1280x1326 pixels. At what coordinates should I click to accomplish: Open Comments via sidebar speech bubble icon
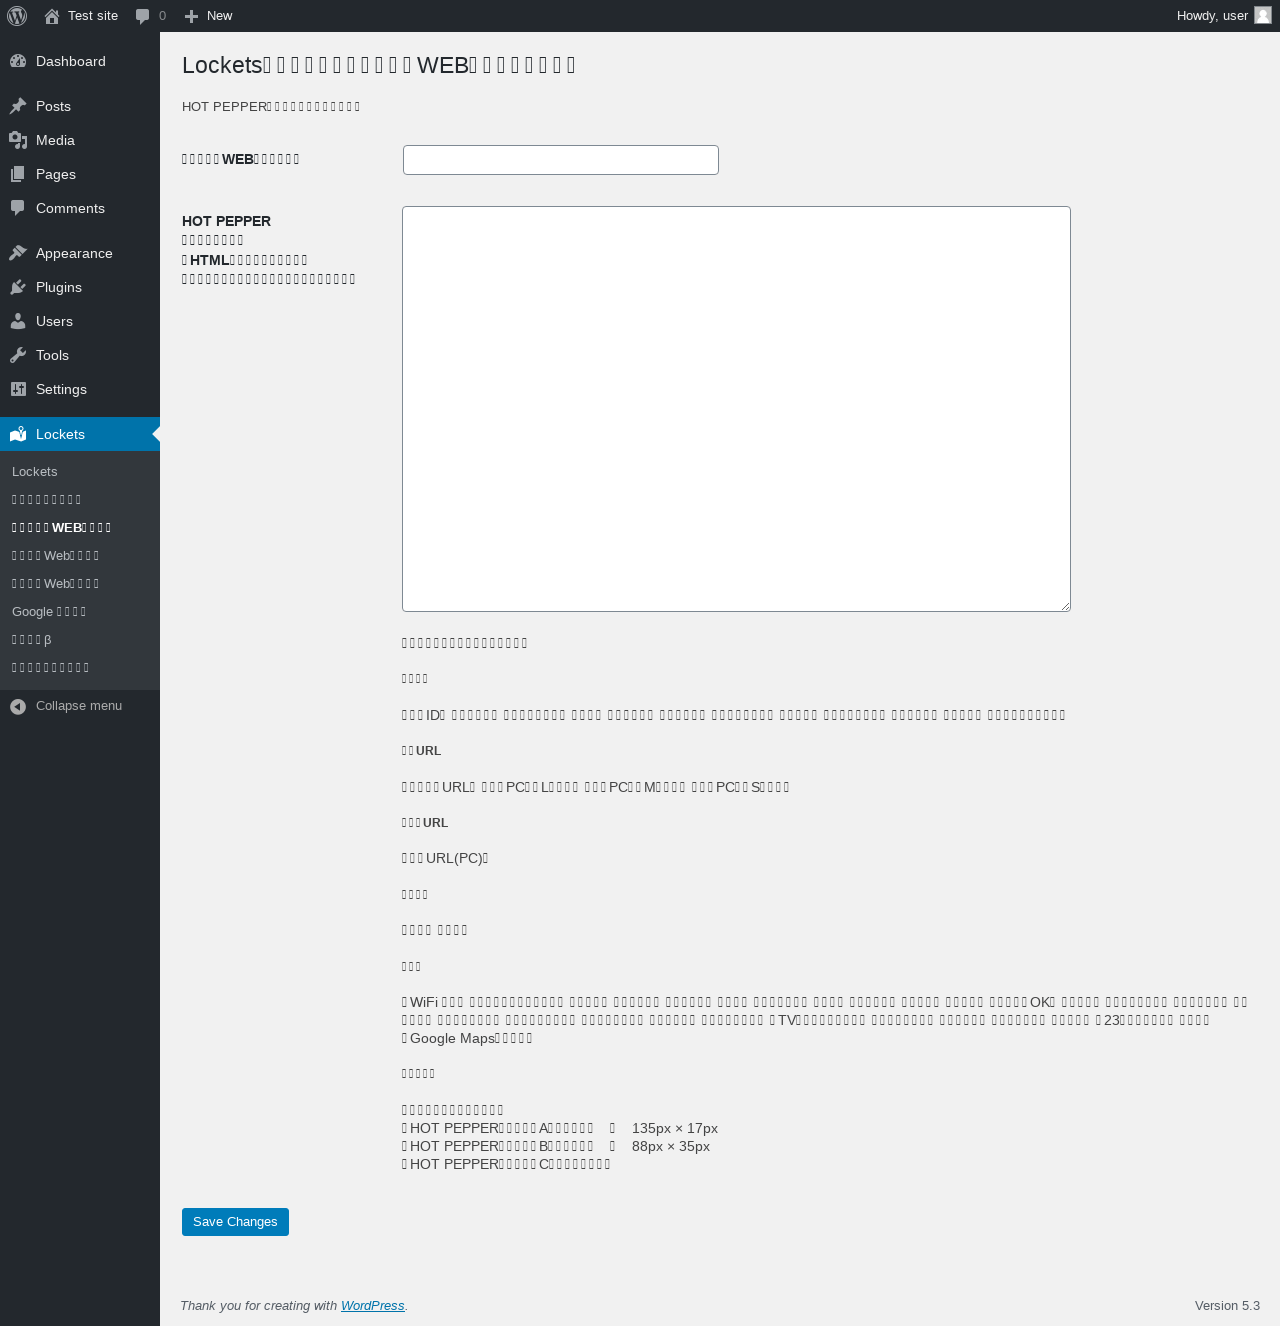coord(18,208)
